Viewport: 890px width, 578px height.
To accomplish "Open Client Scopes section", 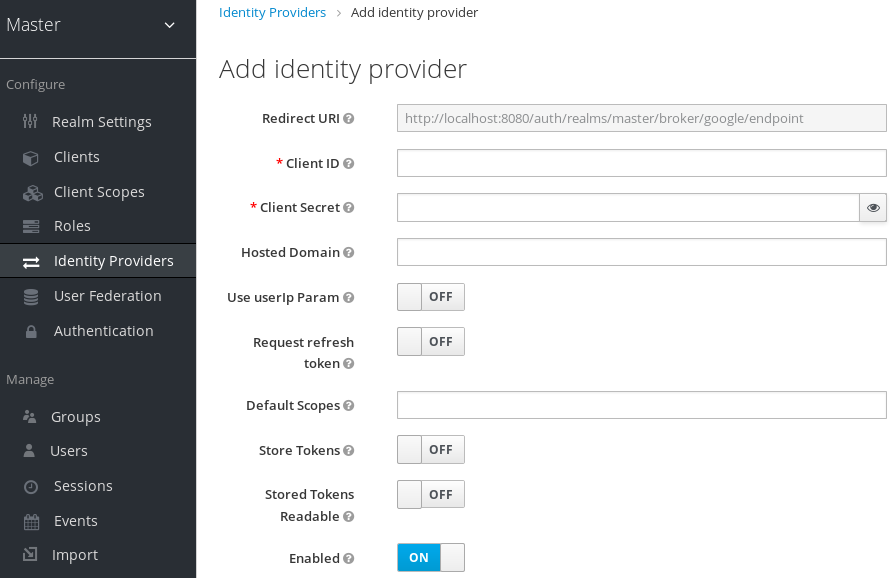I will [x=98, y=192].
